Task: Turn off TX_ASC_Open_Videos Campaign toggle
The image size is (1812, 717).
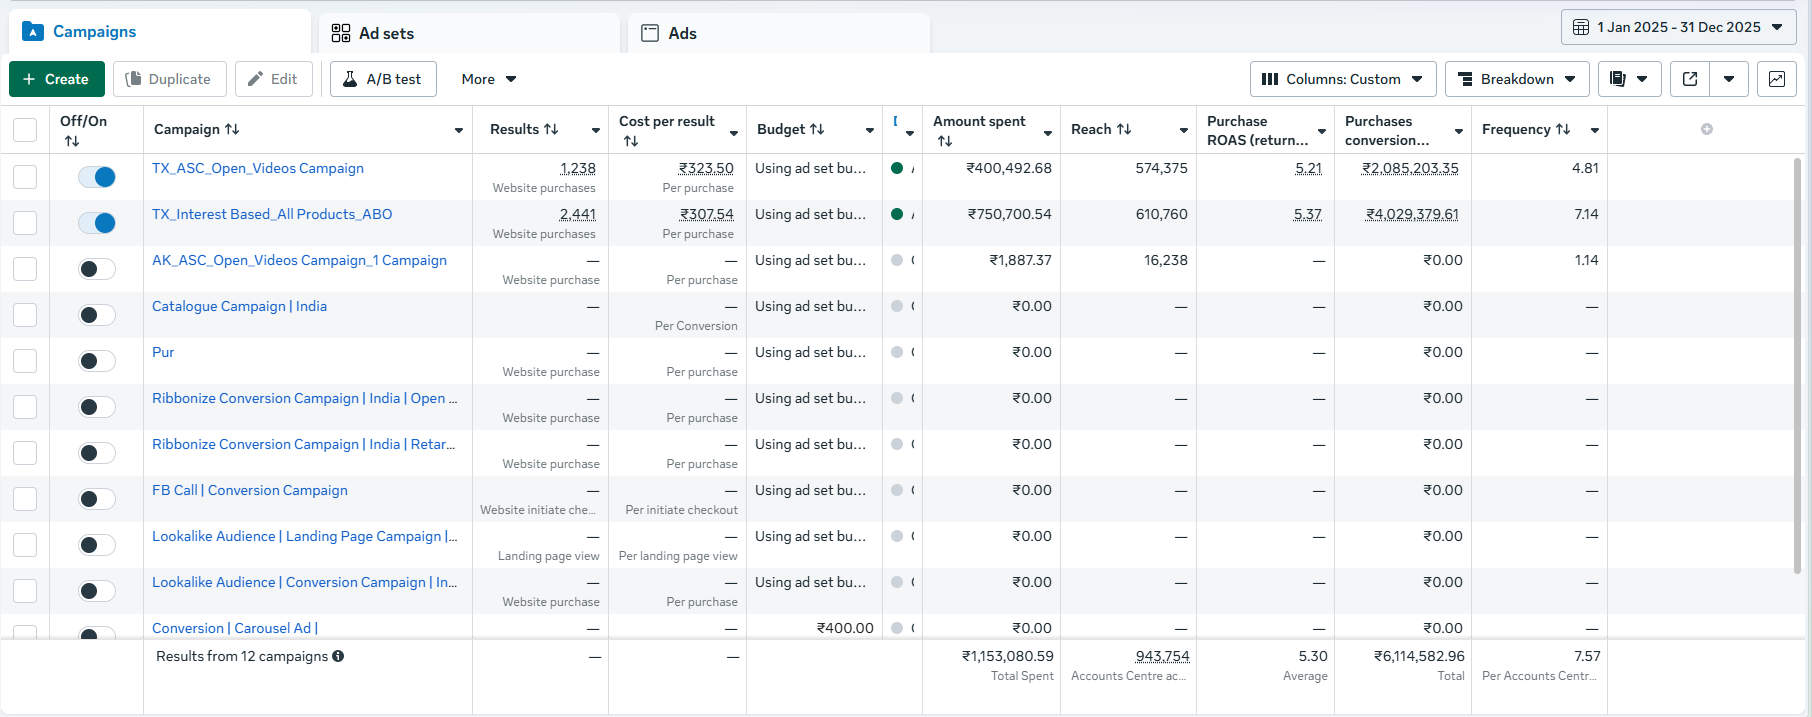Action: click(x=98, y=177)
